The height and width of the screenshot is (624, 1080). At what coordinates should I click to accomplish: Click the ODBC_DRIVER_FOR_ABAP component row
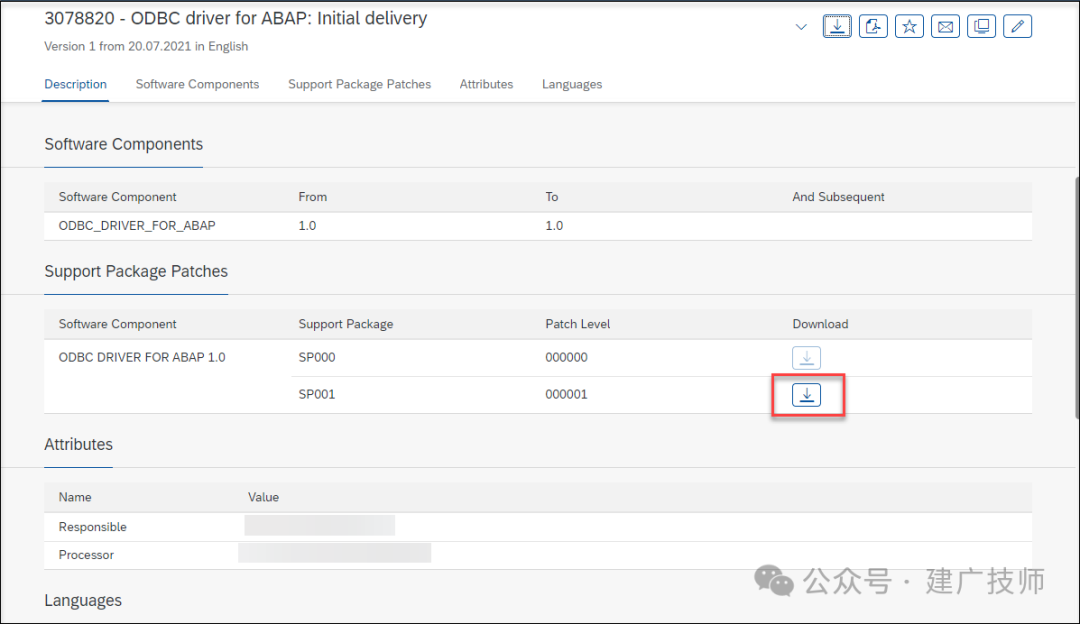pyautogui.click(x=538, y=226)
